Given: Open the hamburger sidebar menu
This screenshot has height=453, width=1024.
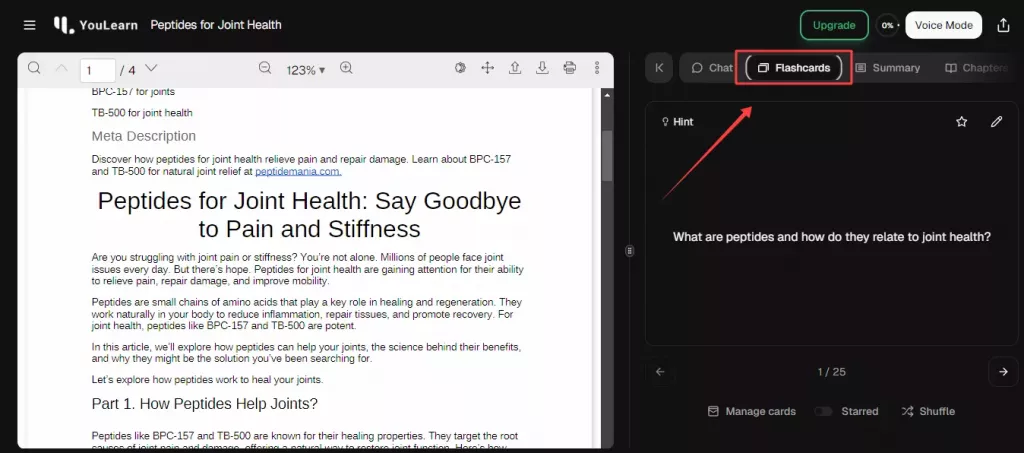Looking at the screenshot, I should click(x=29, y=25).
